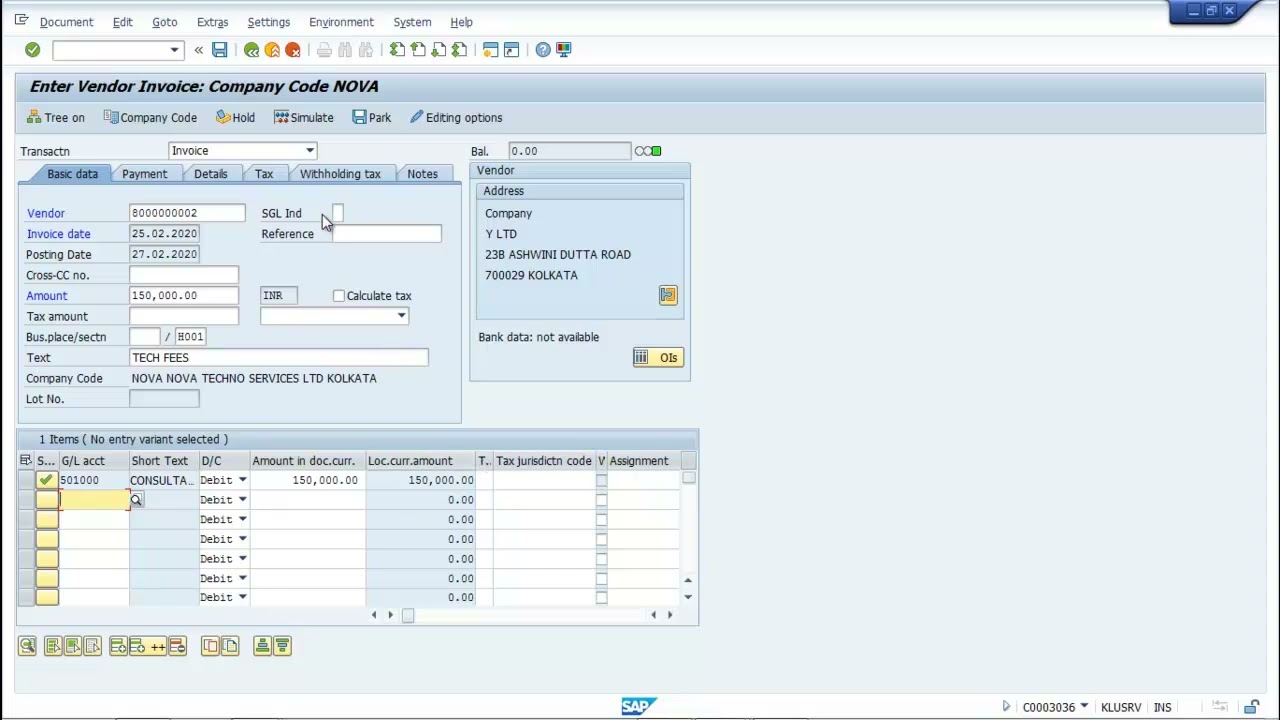Open the tax code dropdown beside Tax amount
Image resolution: width=1280 pixels, height=720 pixels.
(401, 317)
